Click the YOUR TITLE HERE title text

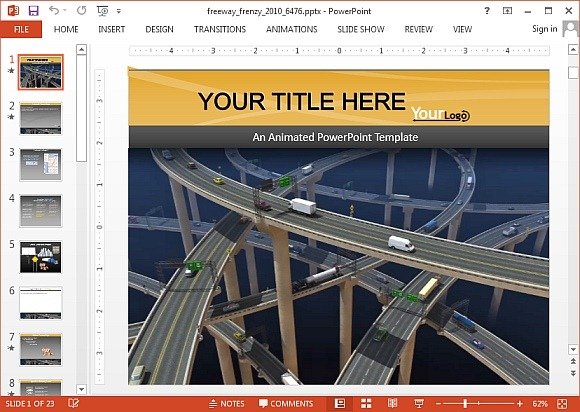(x=302, y=101)
